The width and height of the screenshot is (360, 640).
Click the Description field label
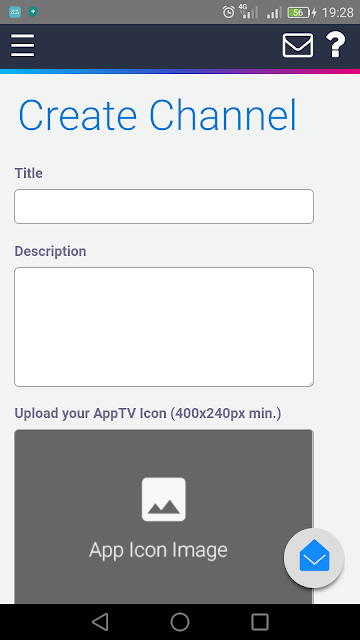50,251
